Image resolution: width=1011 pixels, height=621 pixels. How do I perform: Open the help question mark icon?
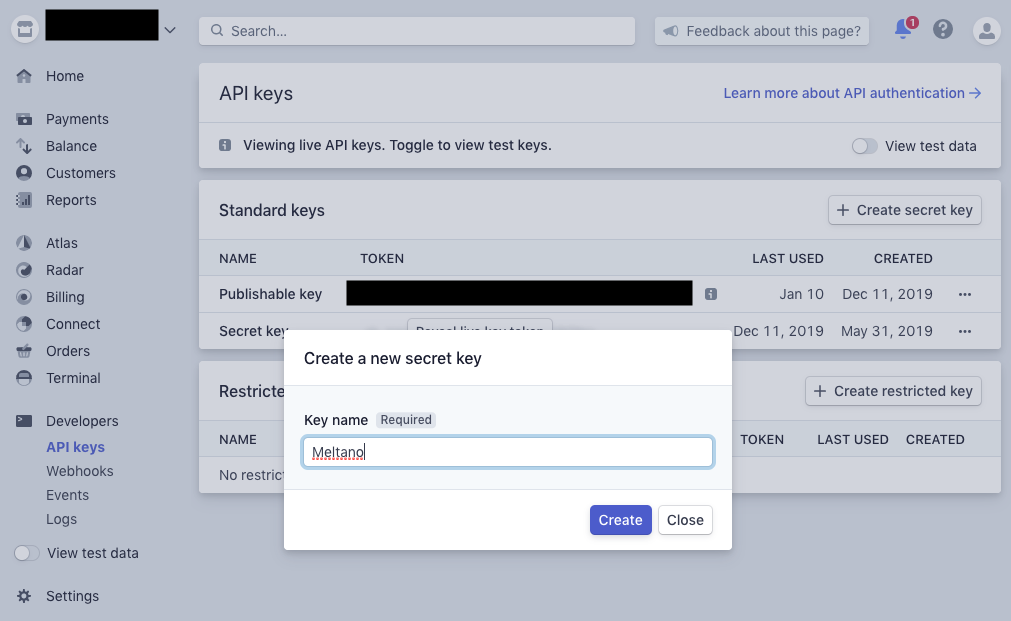click(x=942, y=29)
